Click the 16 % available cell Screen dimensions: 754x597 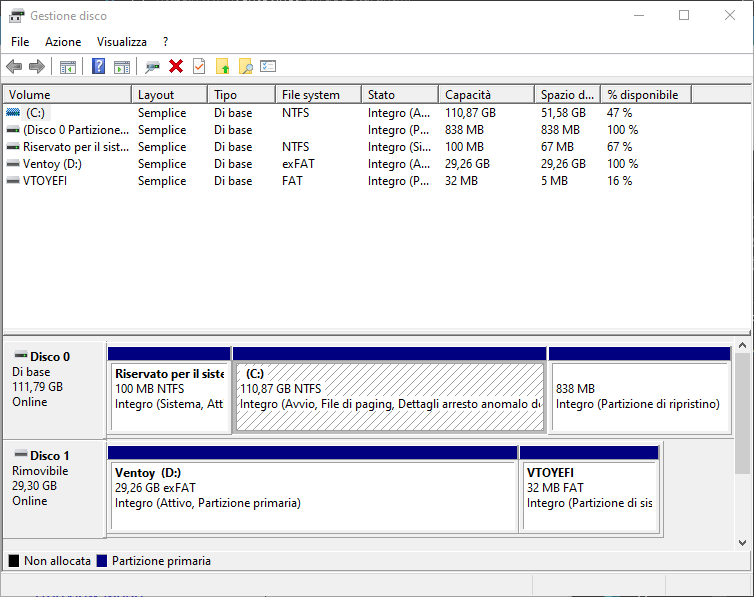pyautogui.click(x=619, y=181)
